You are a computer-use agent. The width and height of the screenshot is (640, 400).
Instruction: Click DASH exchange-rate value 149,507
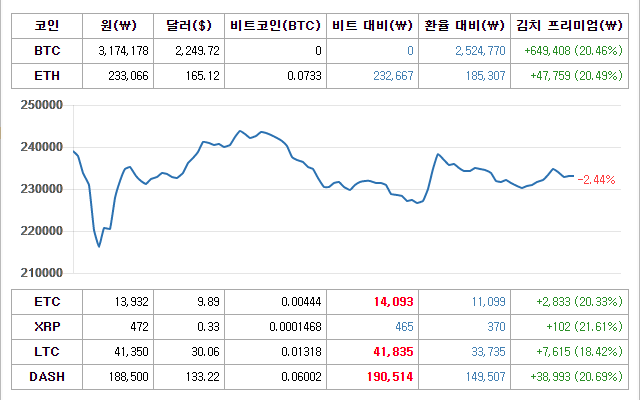tap(485, 377)
